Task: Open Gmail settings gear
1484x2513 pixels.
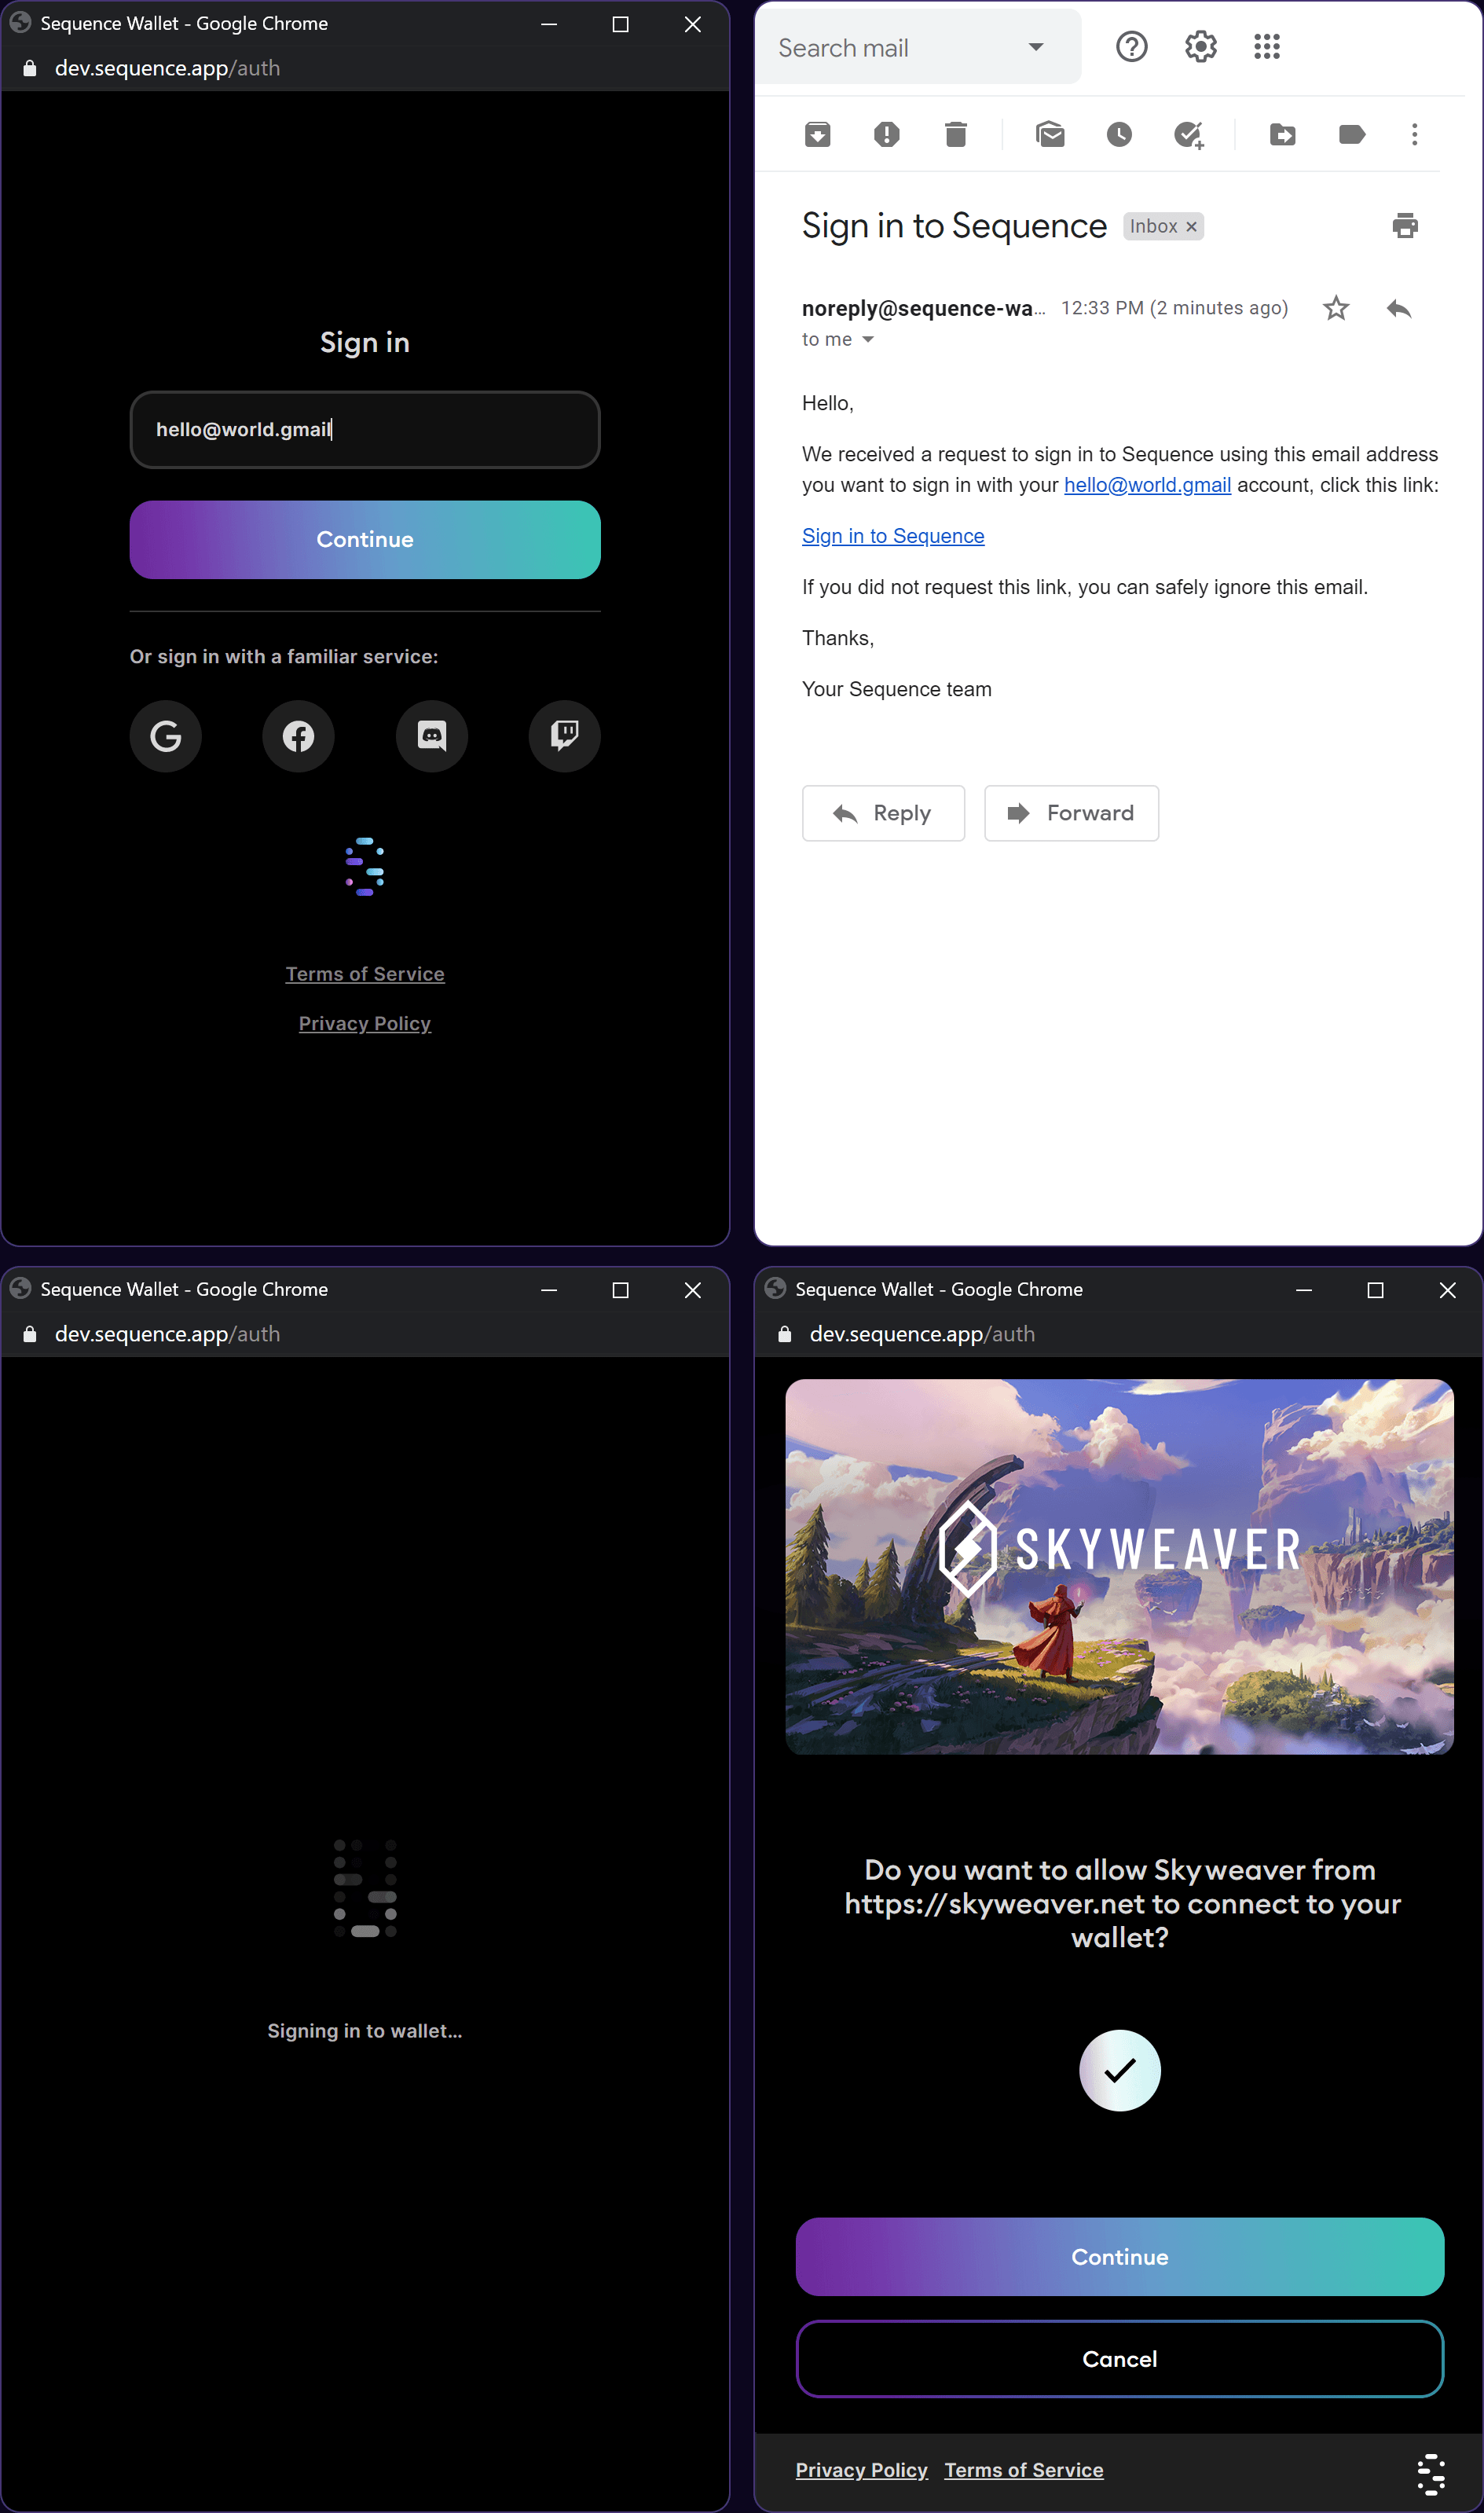Action: click(1200, 47)
